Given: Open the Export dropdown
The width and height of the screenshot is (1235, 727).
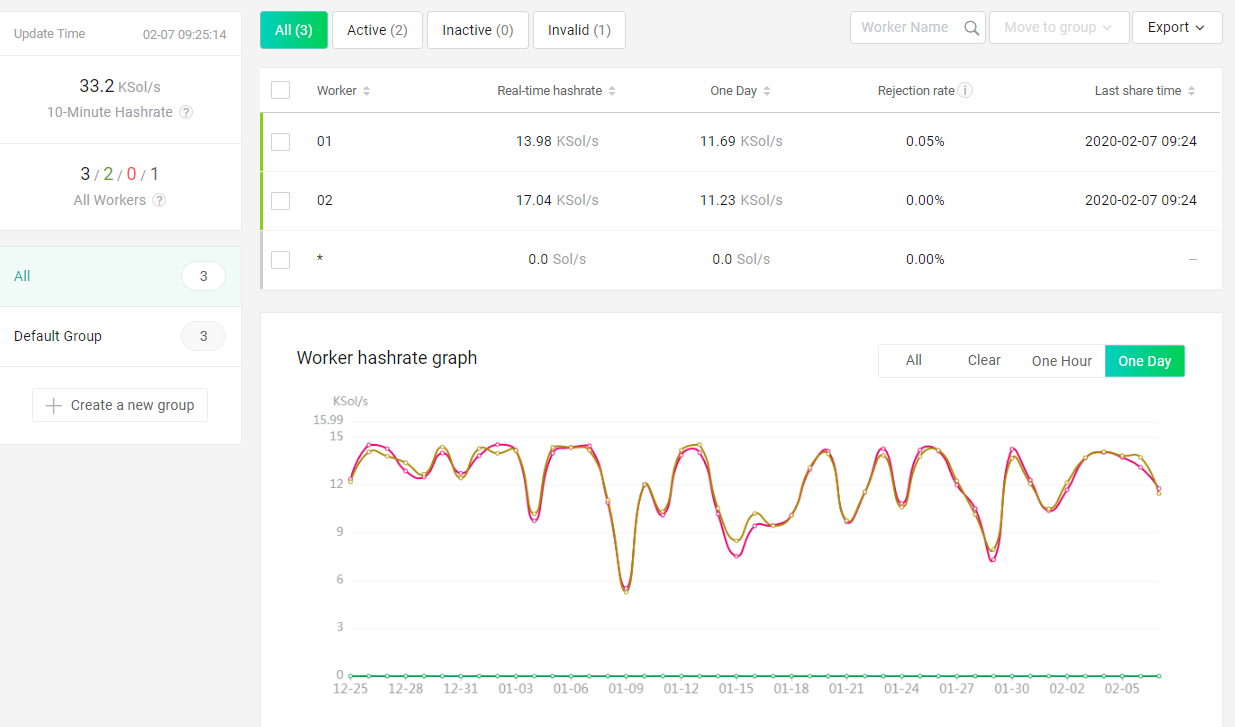Looking at the screenshot, I should [1176, 28].
